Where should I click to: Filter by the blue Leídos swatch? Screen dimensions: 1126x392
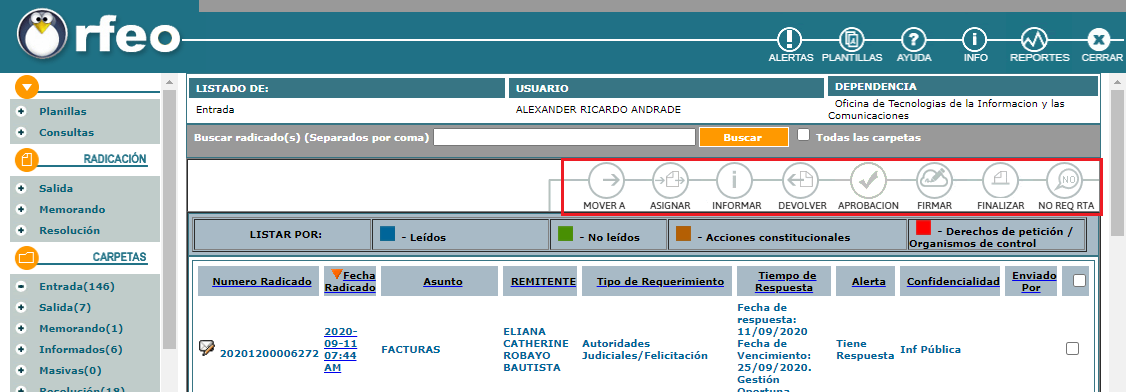coord(388,232)
